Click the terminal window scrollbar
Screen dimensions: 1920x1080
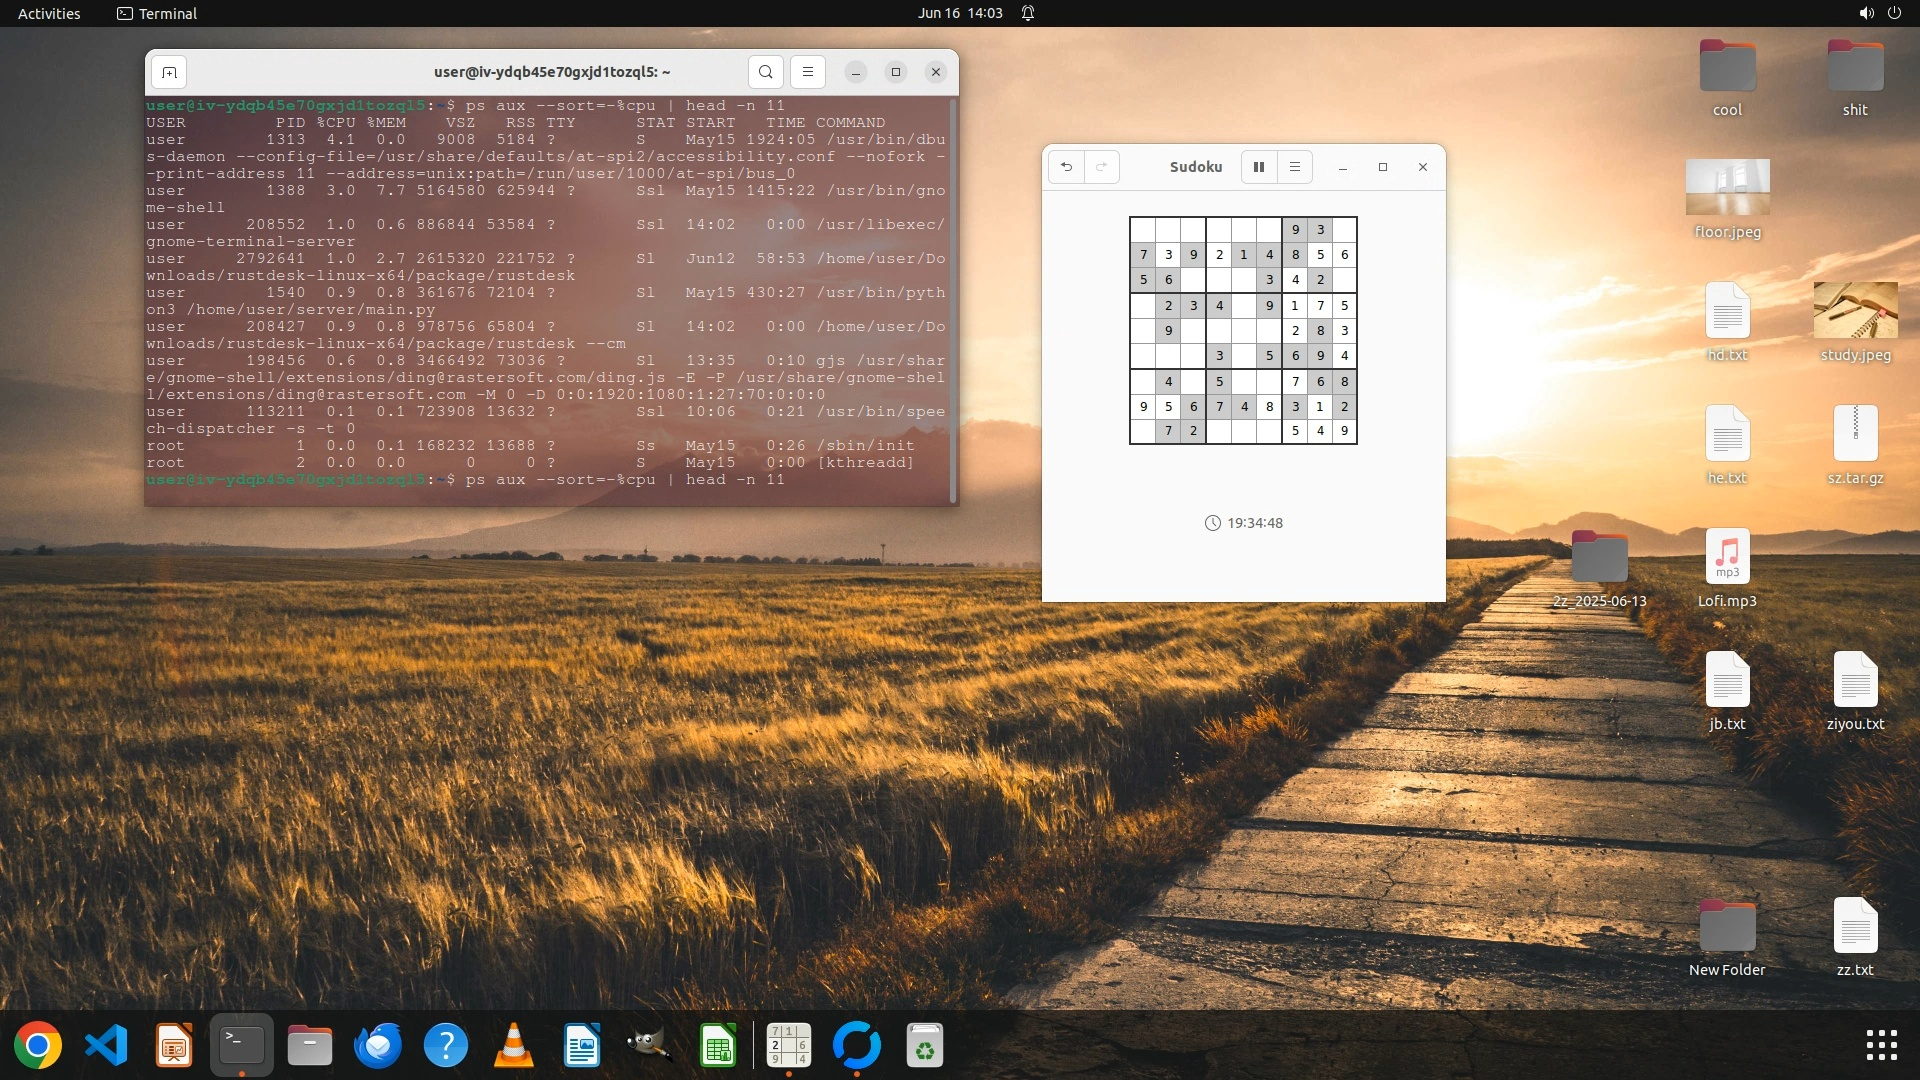954,300
